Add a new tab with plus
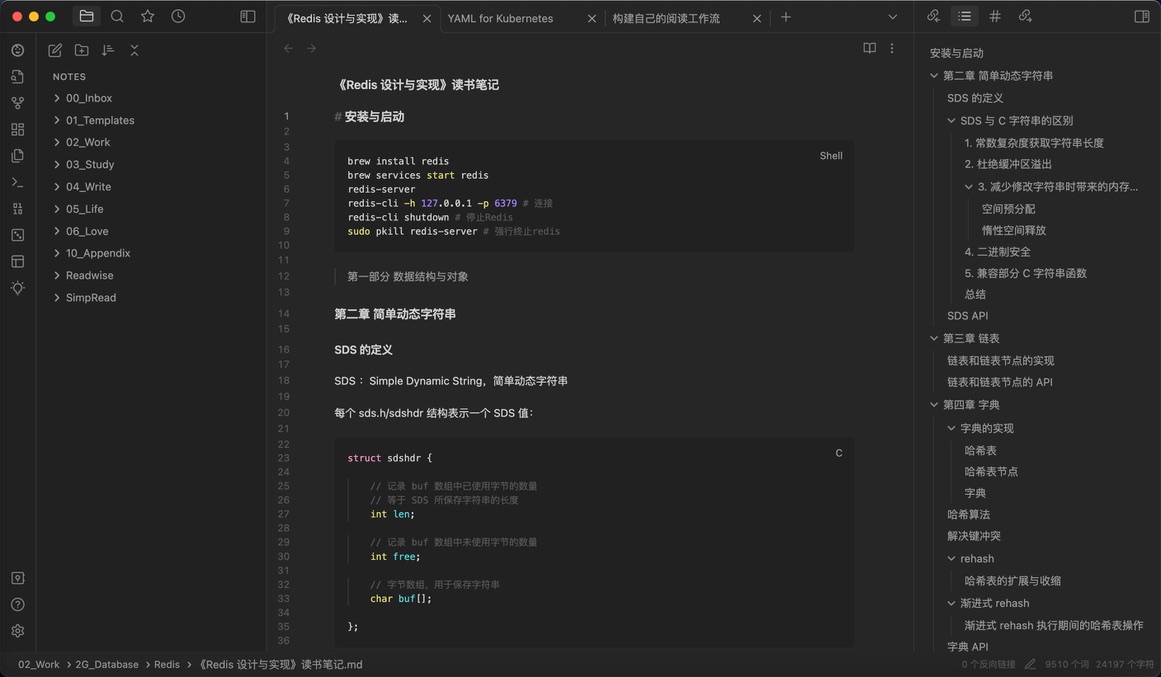 click(786, 17)
